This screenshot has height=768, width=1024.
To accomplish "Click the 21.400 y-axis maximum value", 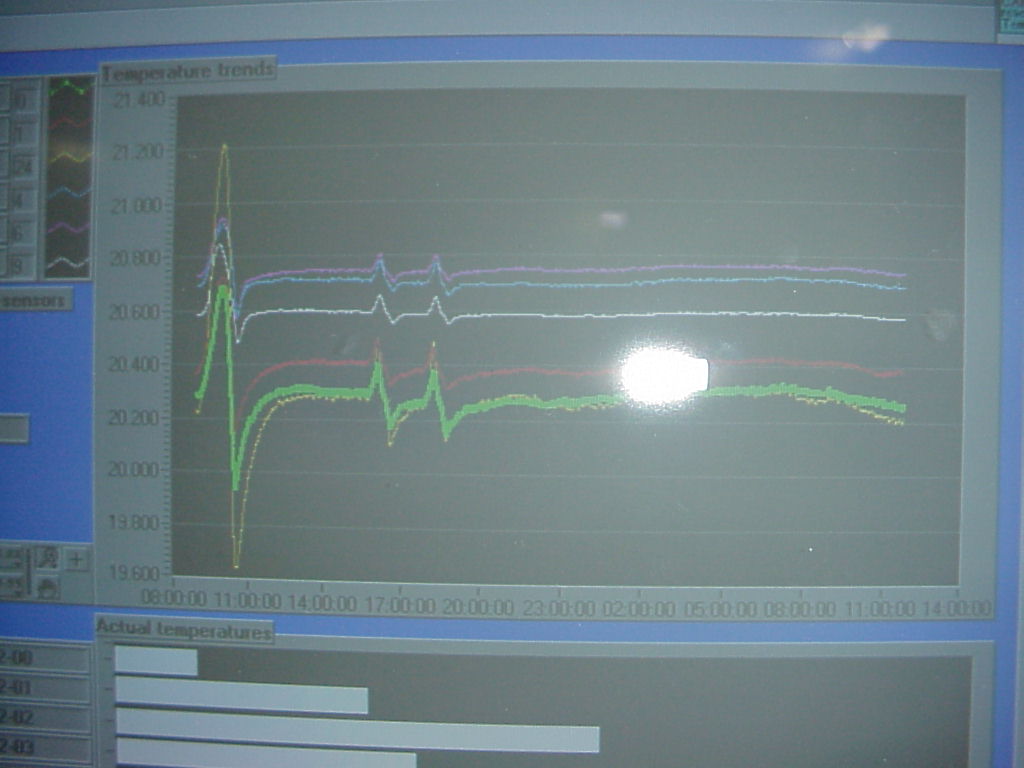I will point(138,101).
